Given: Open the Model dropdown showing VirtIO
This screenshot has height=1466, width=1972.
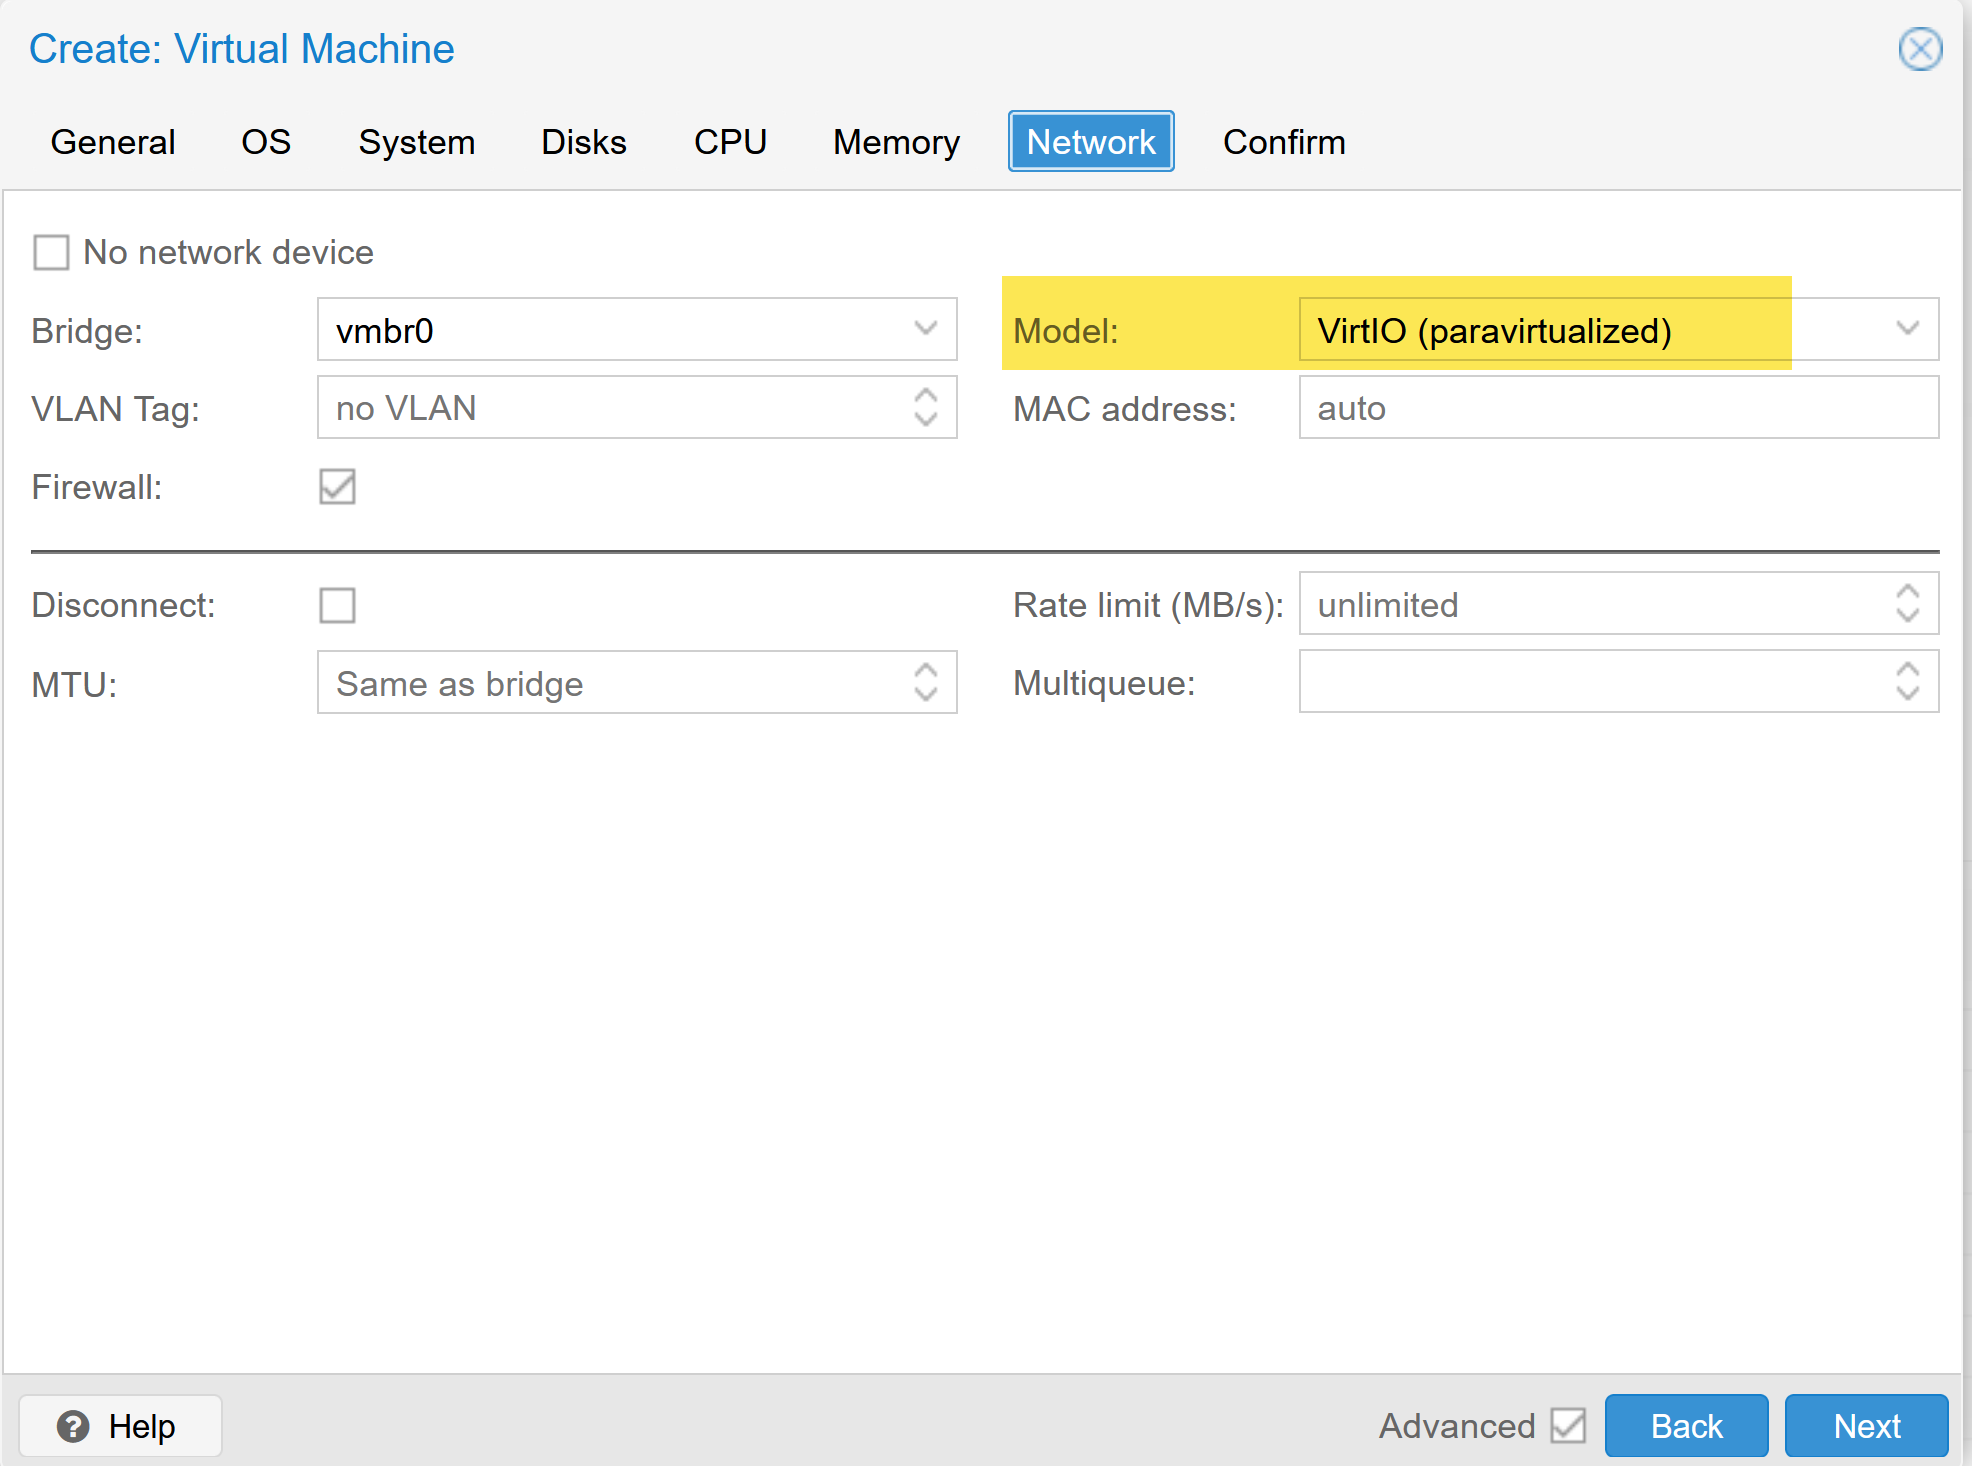Looking at the screenshot, I should pos(1908,329).
